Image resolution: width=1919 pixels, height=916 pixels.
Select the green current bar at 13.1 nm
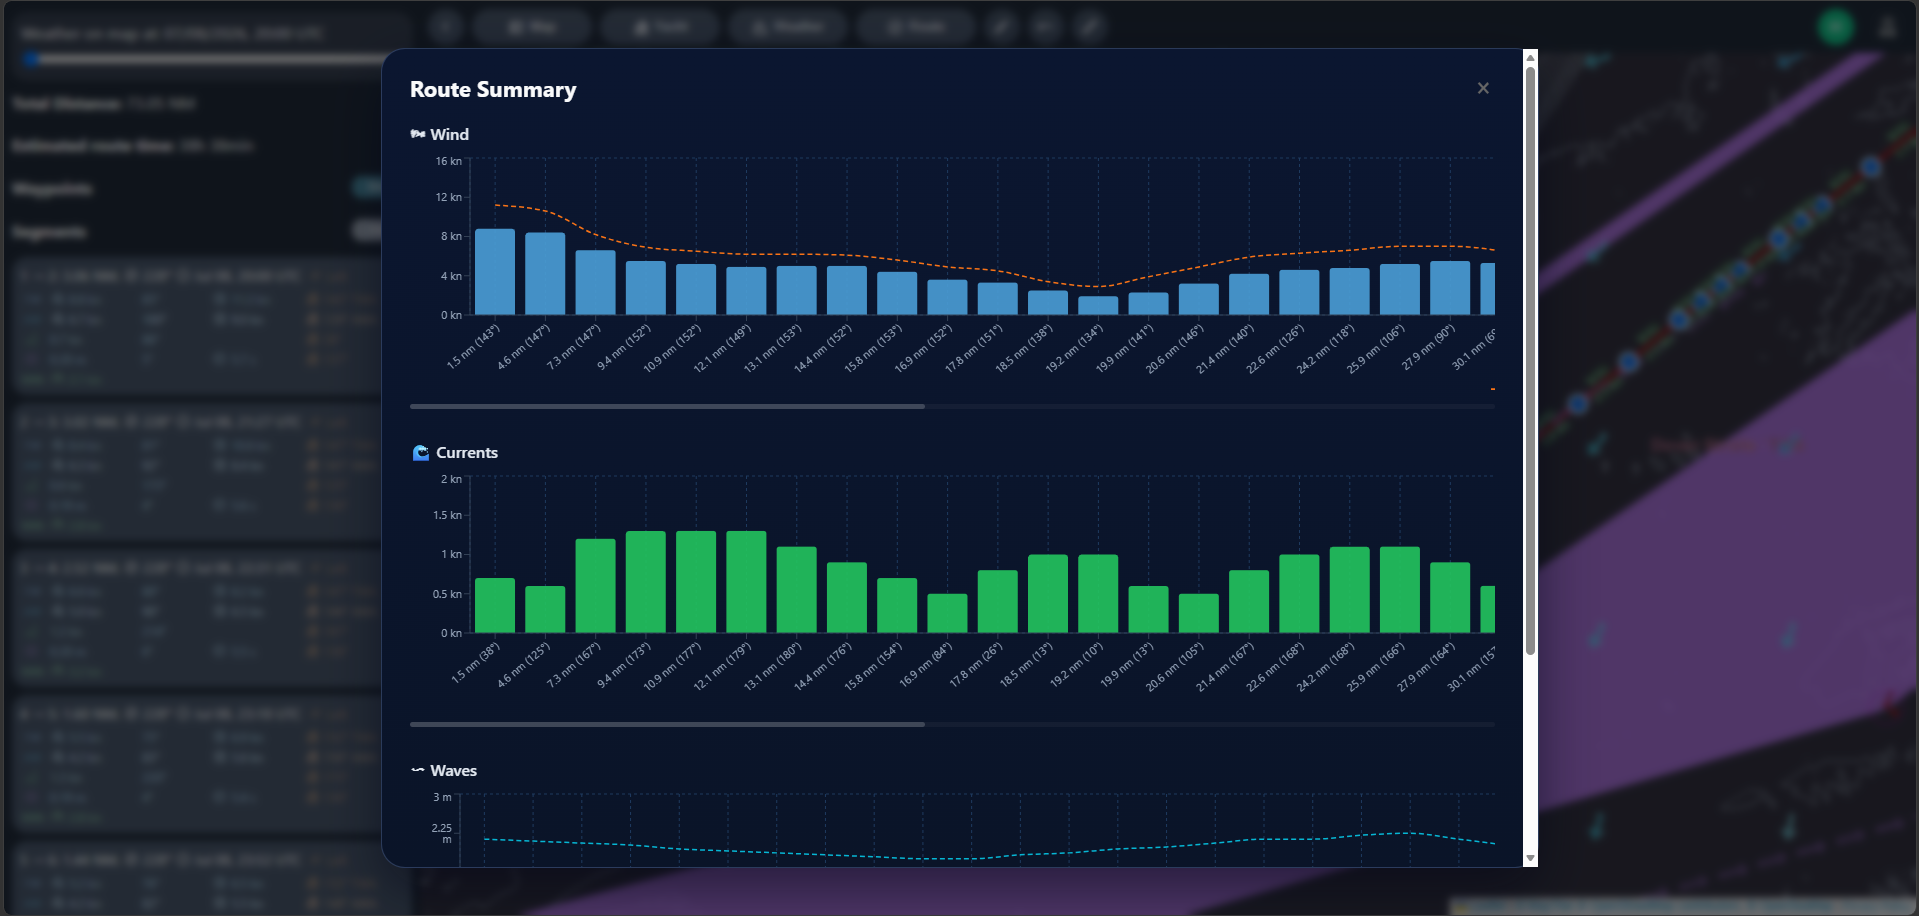(x=796, y=590)
